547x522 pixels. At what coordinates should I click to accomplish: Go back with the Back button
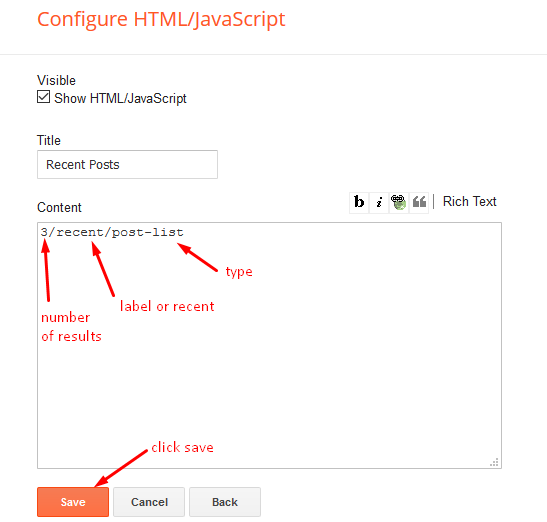[x=225, y=502]
